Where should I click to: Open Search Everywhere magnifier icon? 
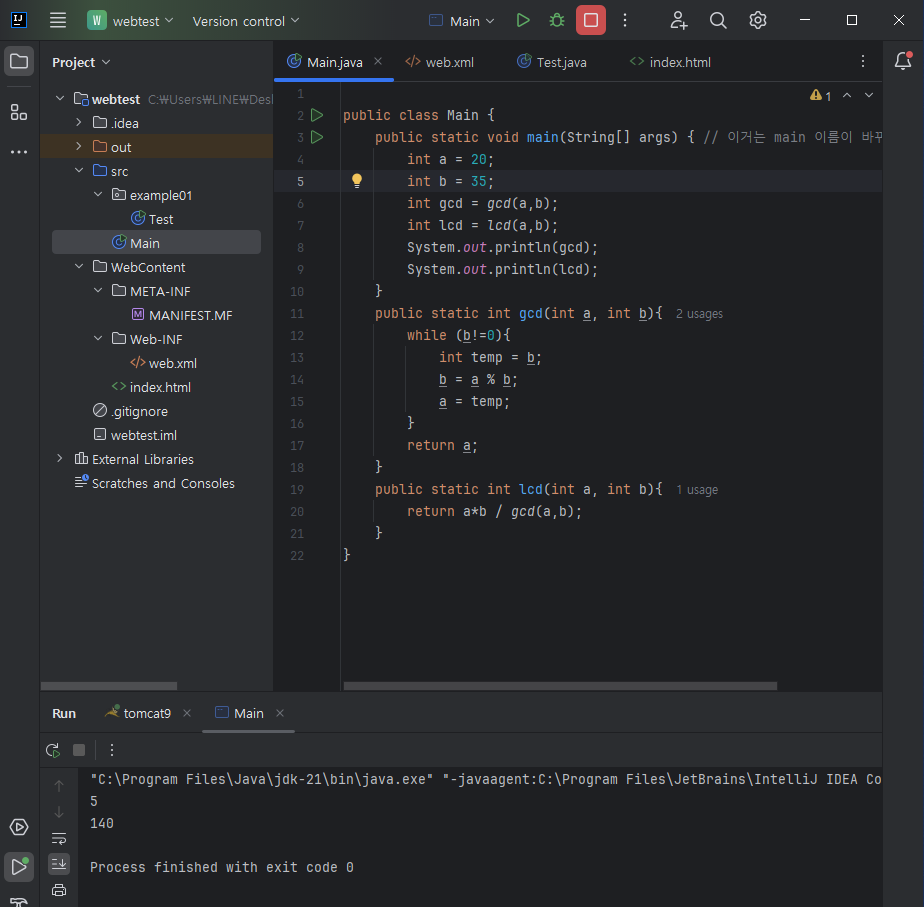point(718,21)
